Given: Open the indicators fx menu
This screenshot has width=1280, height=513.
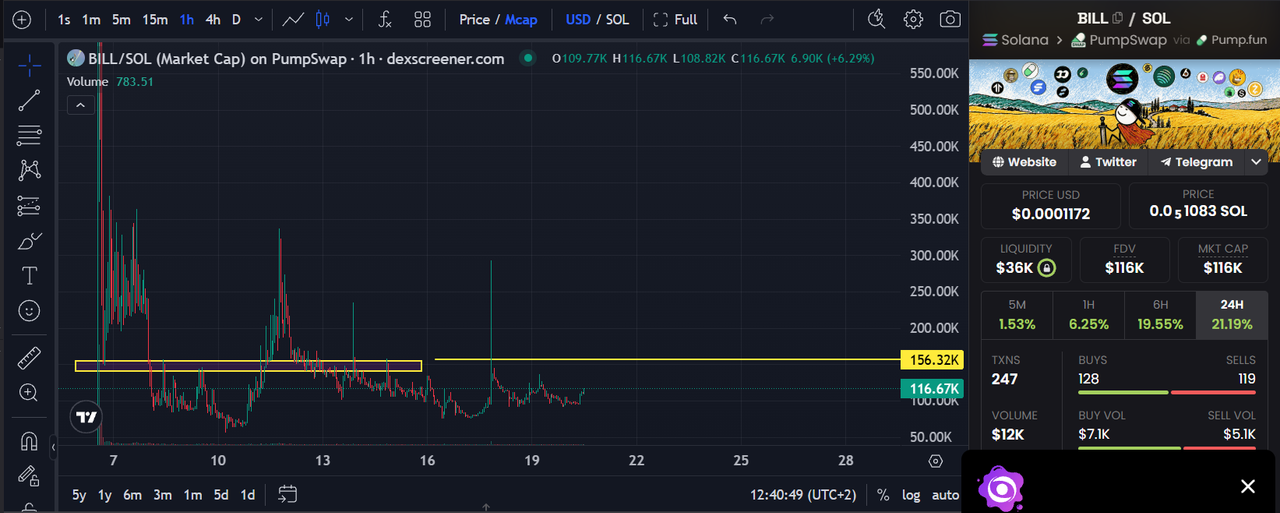Looking at the screenshot, I should [x=384, y=19].
